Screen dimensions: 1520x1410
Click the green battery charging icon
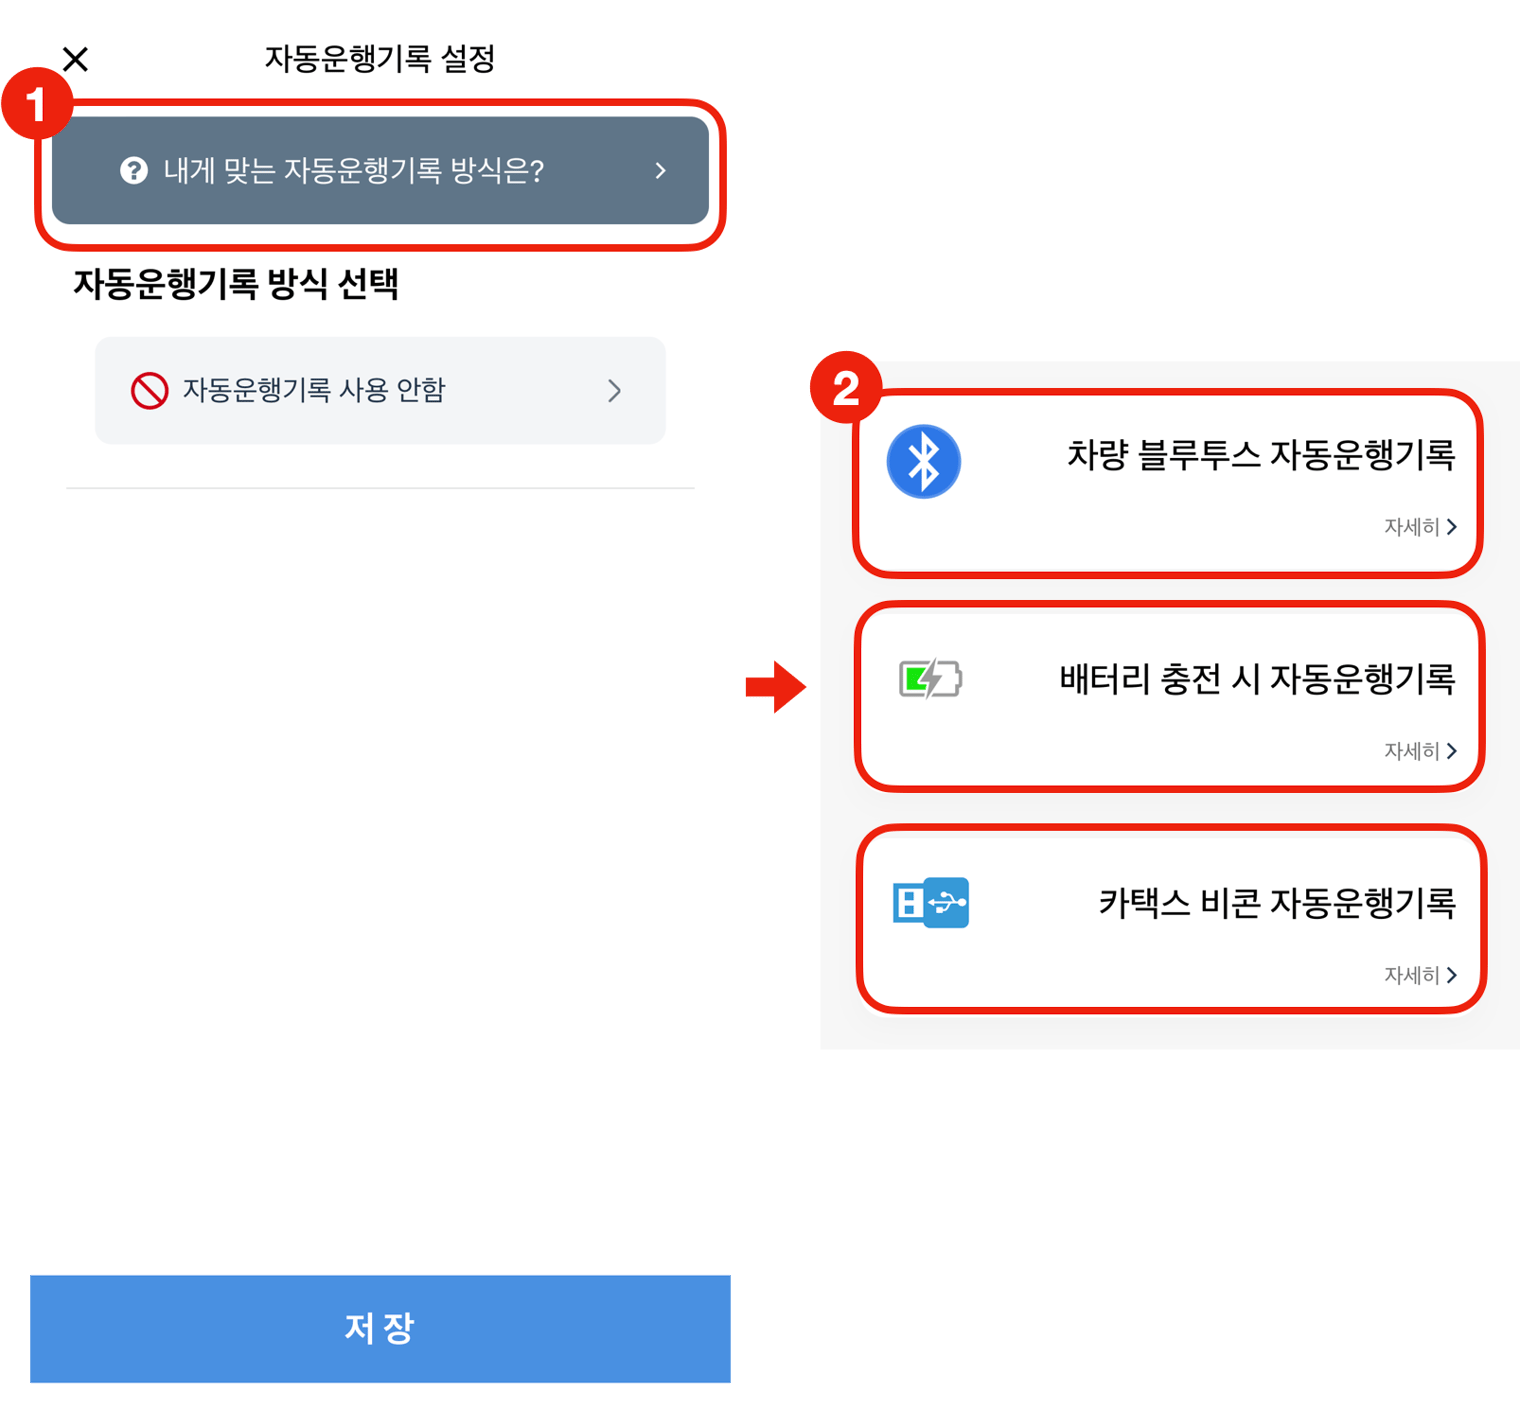[930, 679]
